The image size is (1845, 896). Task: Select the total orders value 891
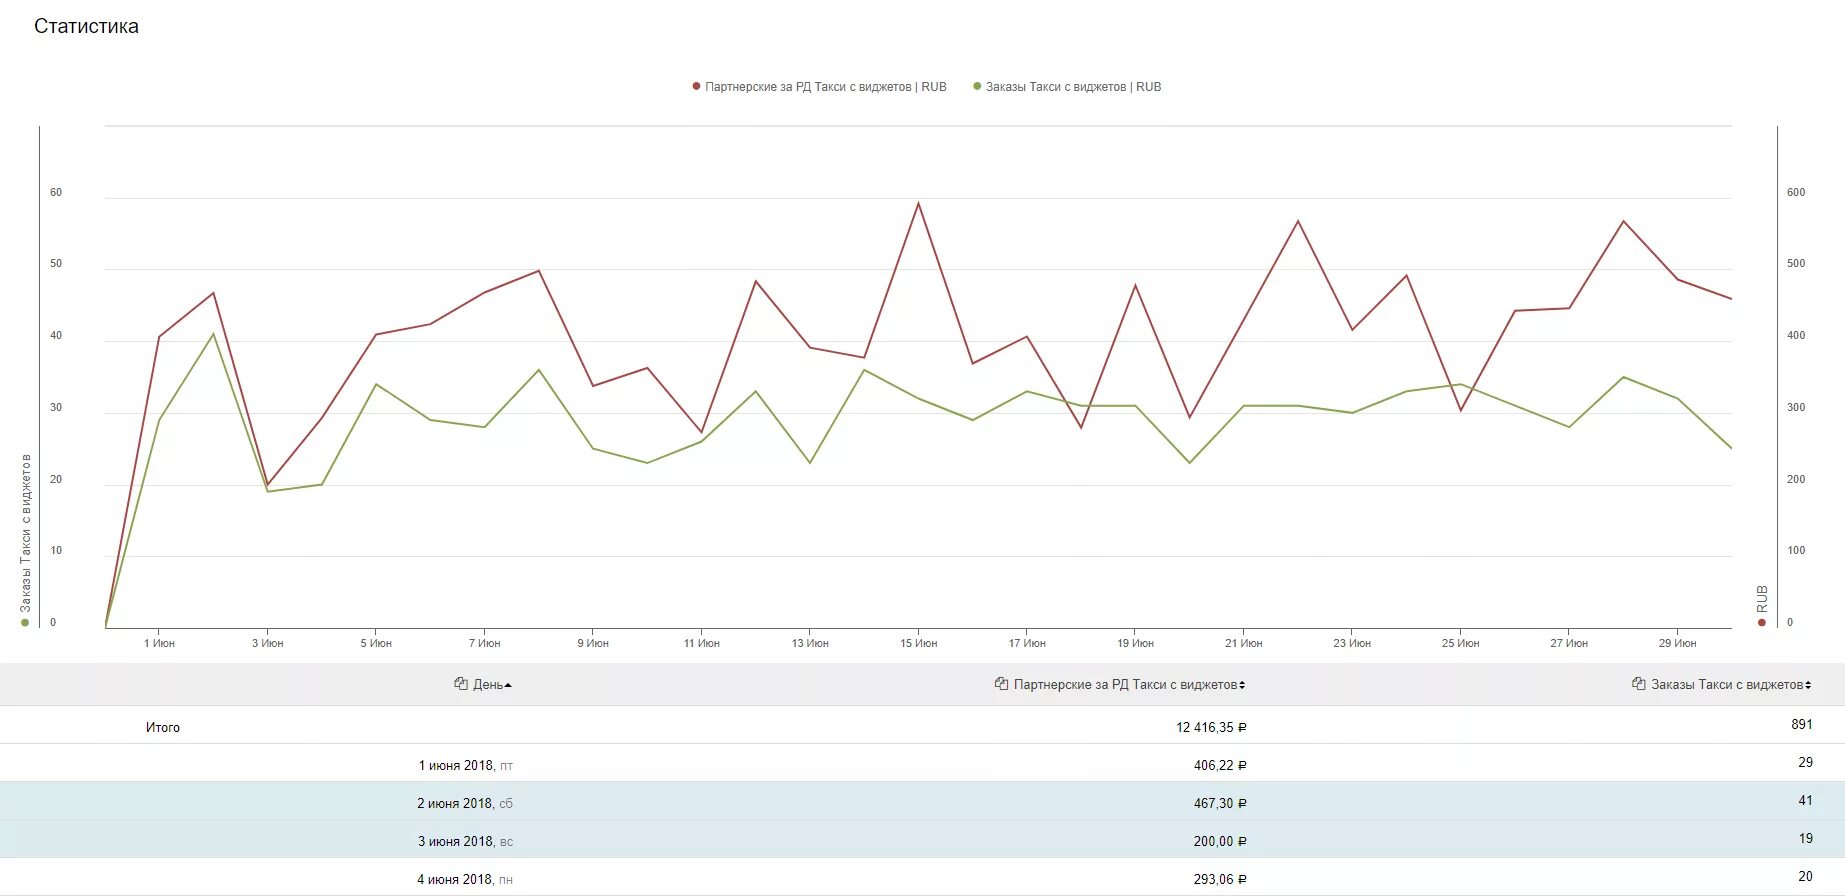coord(1802,725)
